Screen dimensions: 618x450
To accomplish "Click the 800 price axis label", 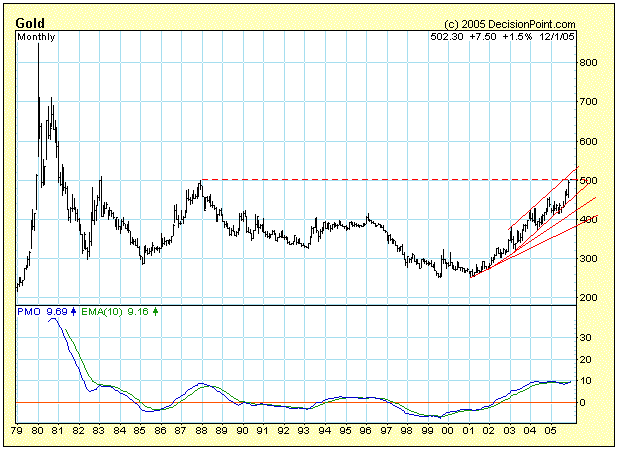I will (592, 63).
